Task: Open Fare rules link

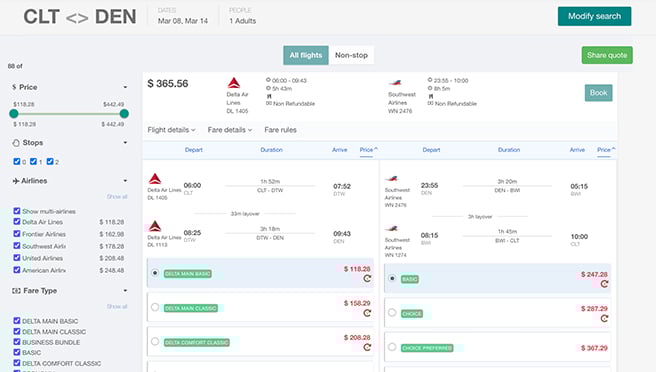Action: coord(280,130)
